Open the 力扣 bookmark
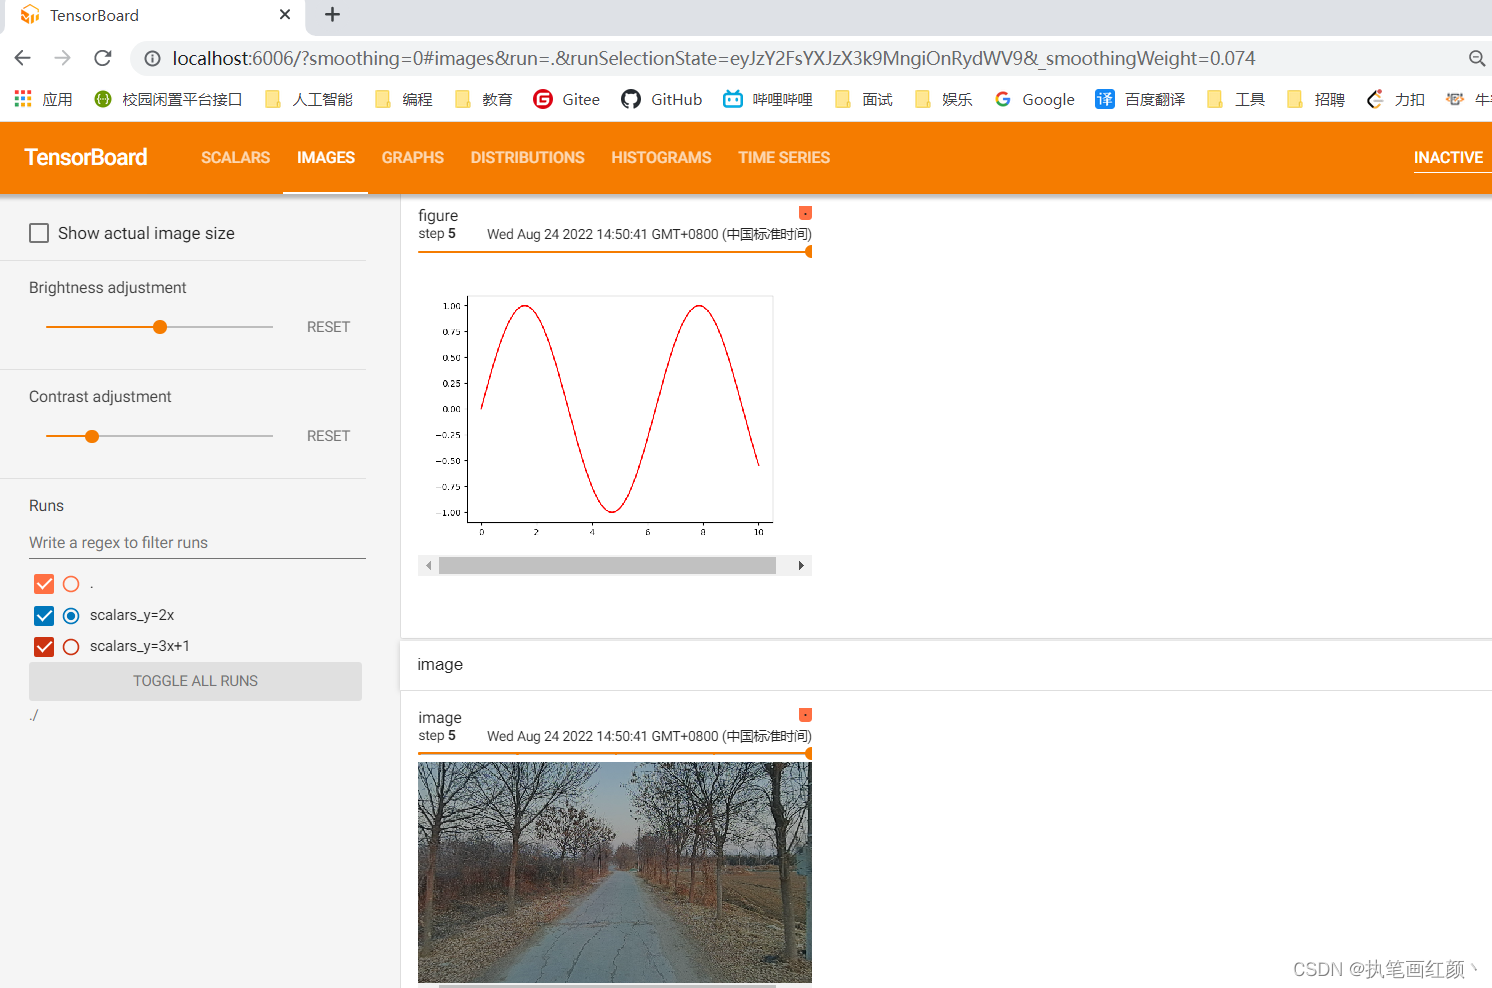 pyautogui.click(x=1396, y=99)
